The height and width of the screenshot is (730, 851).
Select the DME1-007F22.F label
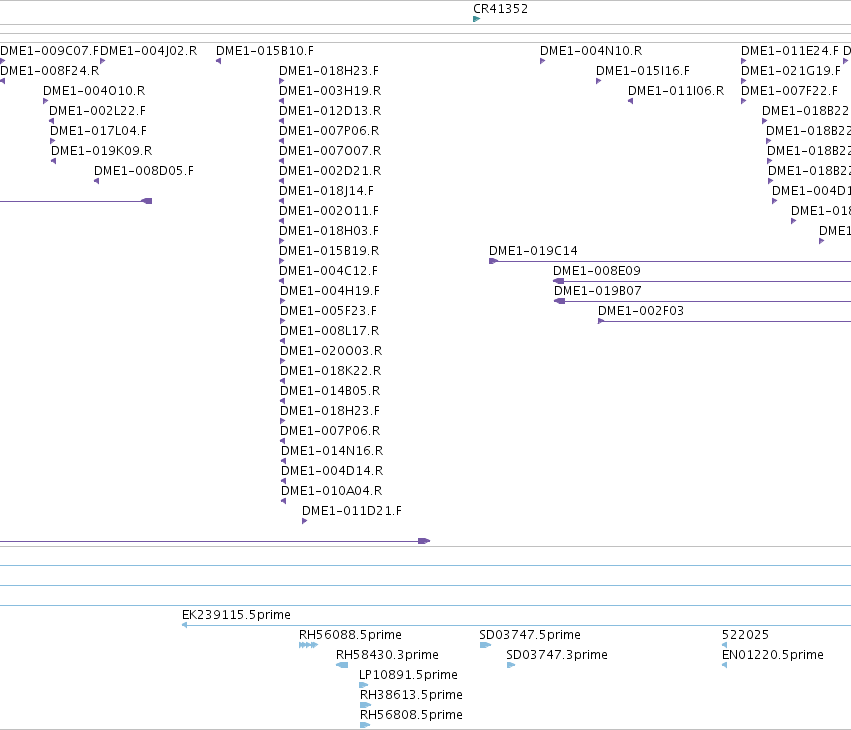click(x=789, y=91)
